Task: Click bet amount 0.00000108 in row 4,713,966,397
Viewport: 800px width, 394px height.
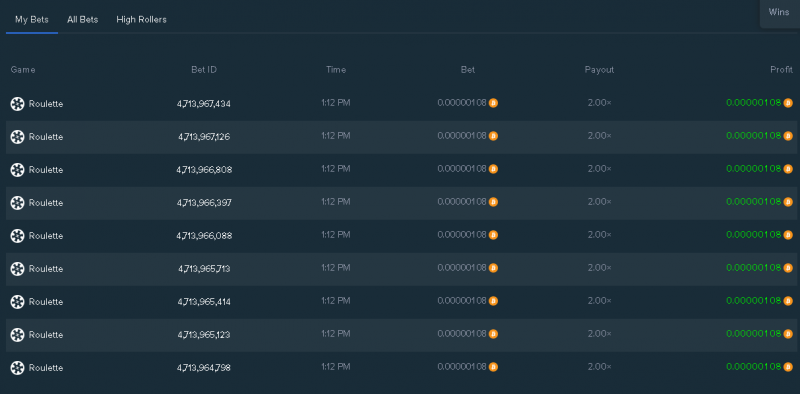Action: (x=462, y=202)
